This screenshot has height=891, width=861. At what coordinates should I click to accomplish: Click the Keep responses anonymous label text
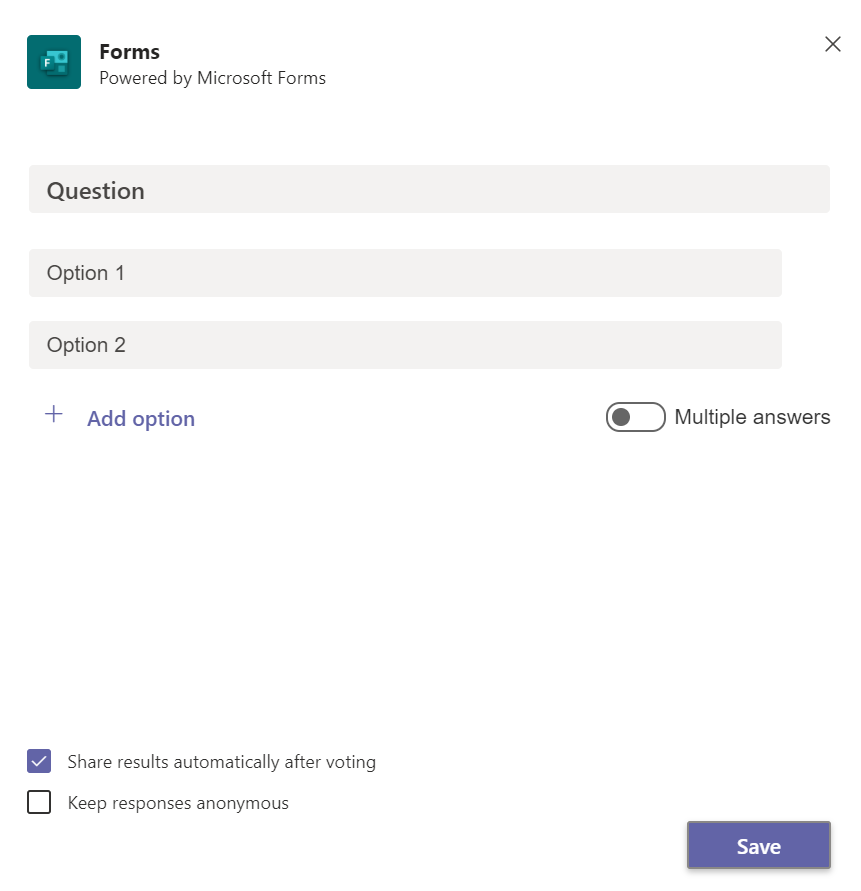(x=178, y=803)
